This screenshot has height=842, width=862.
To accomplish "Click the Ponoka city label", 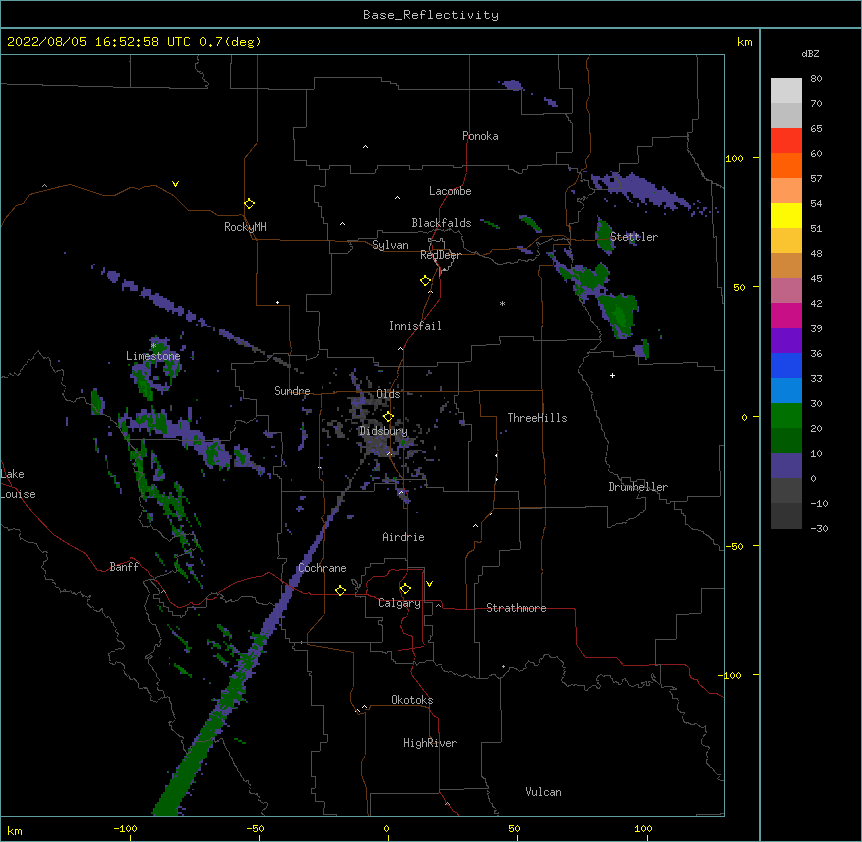I will (480, 136).
